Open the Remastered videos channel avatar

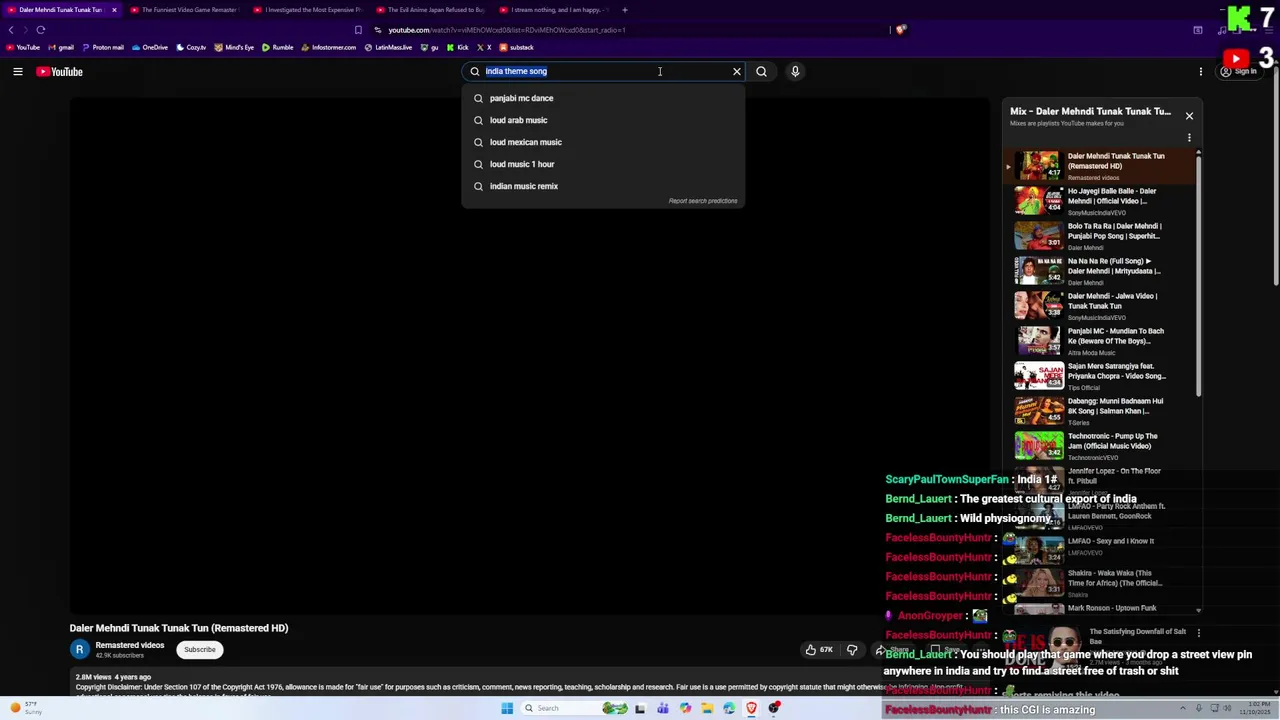[79, 650]
